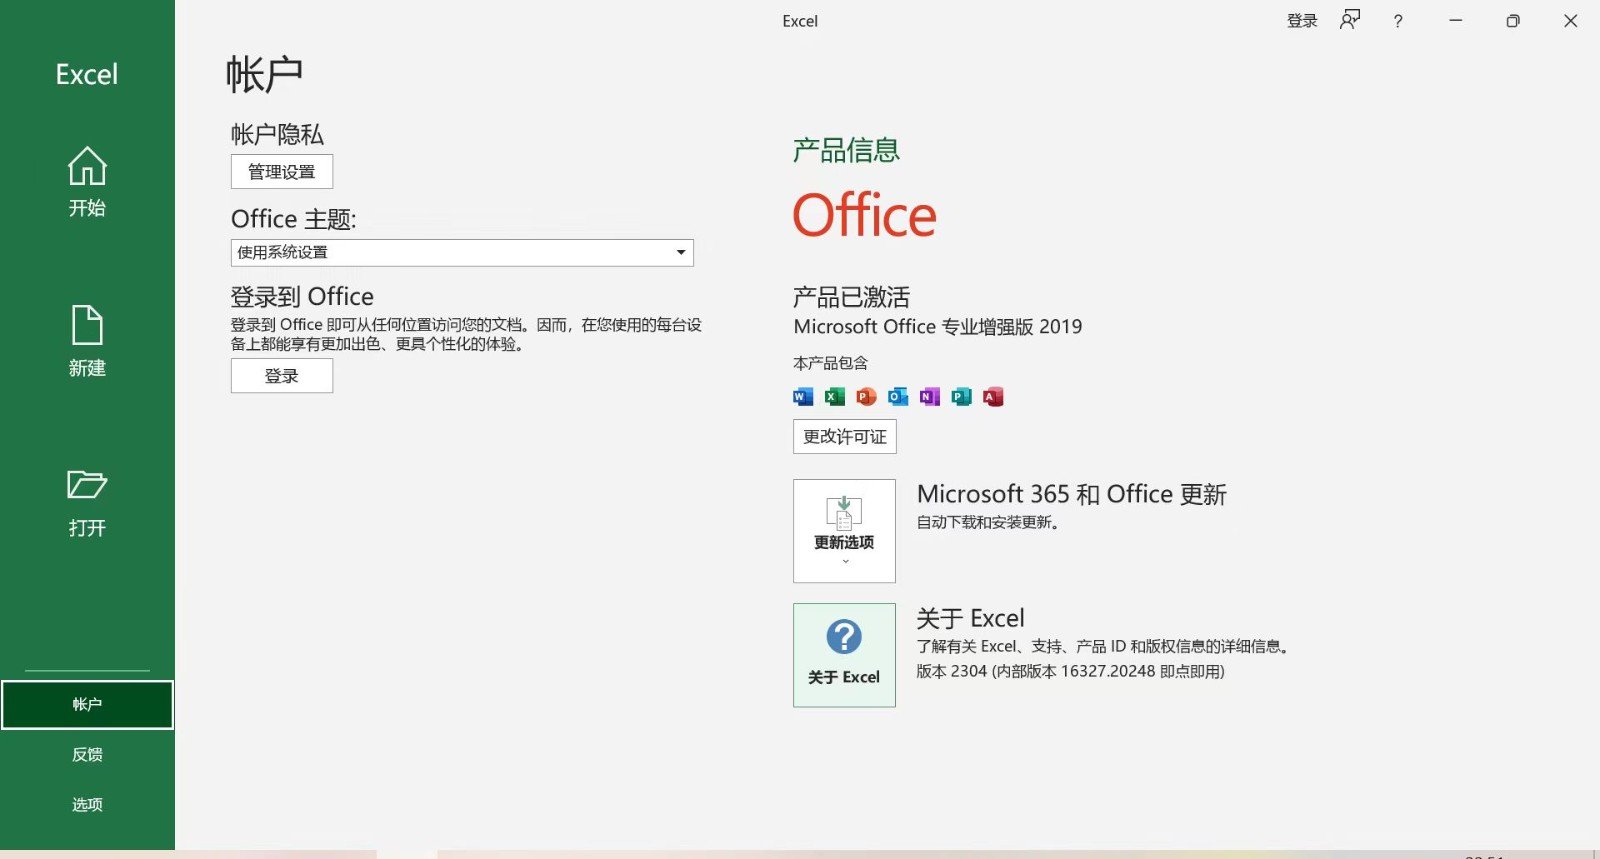Image resolution: width=1600 pixels, height=859 pixels.
Task: Click the version 2304 build text
Action: click(x=1070, y=672)
